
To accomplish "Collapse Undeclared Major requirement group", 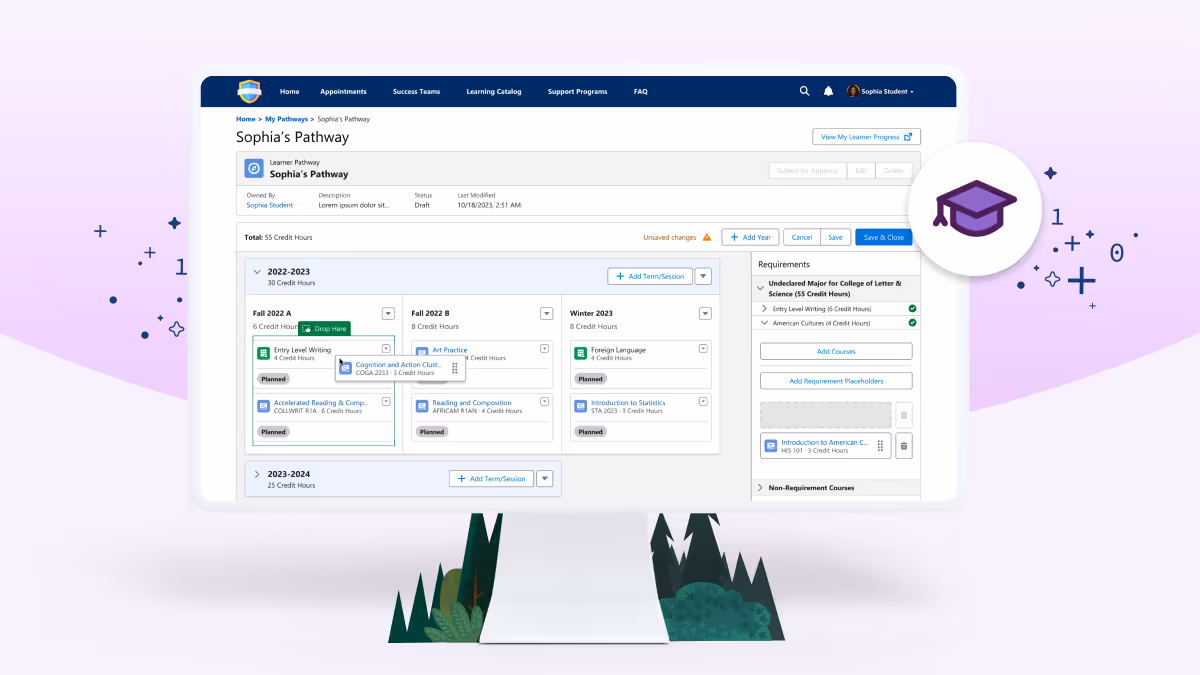I will pos(760,288).
